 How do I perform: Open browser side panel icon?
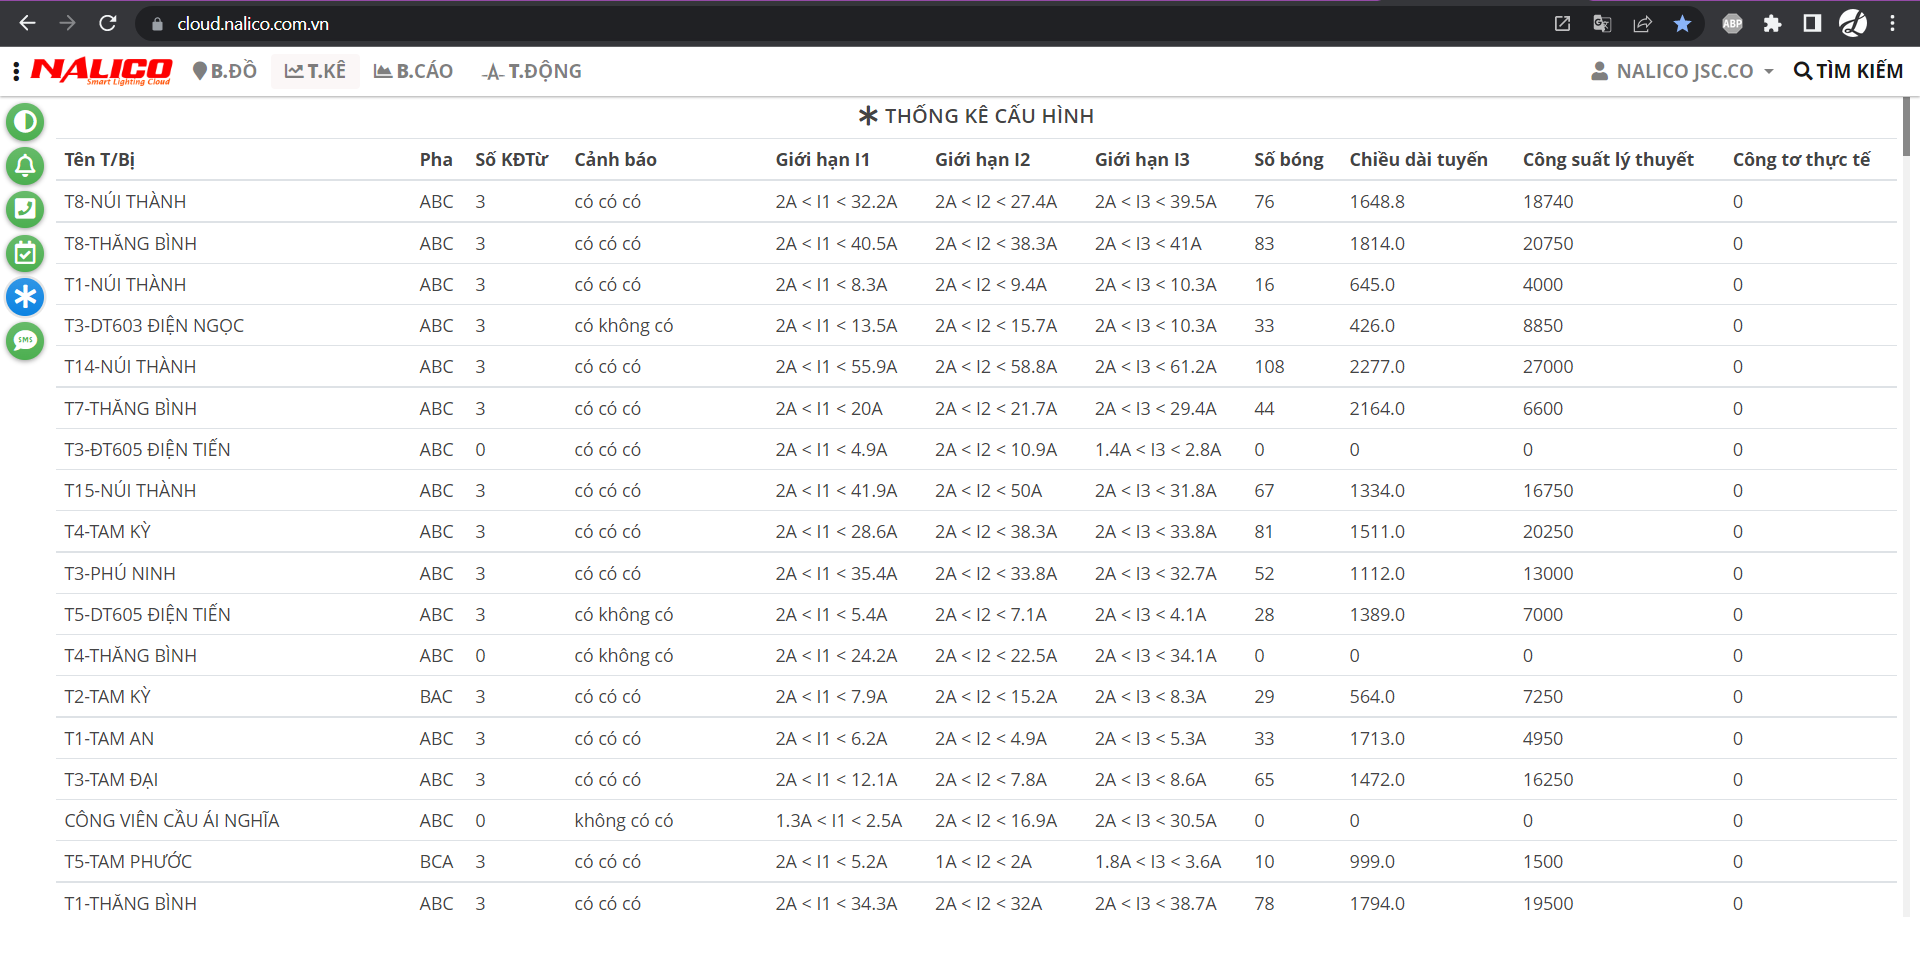[1812, 23]
